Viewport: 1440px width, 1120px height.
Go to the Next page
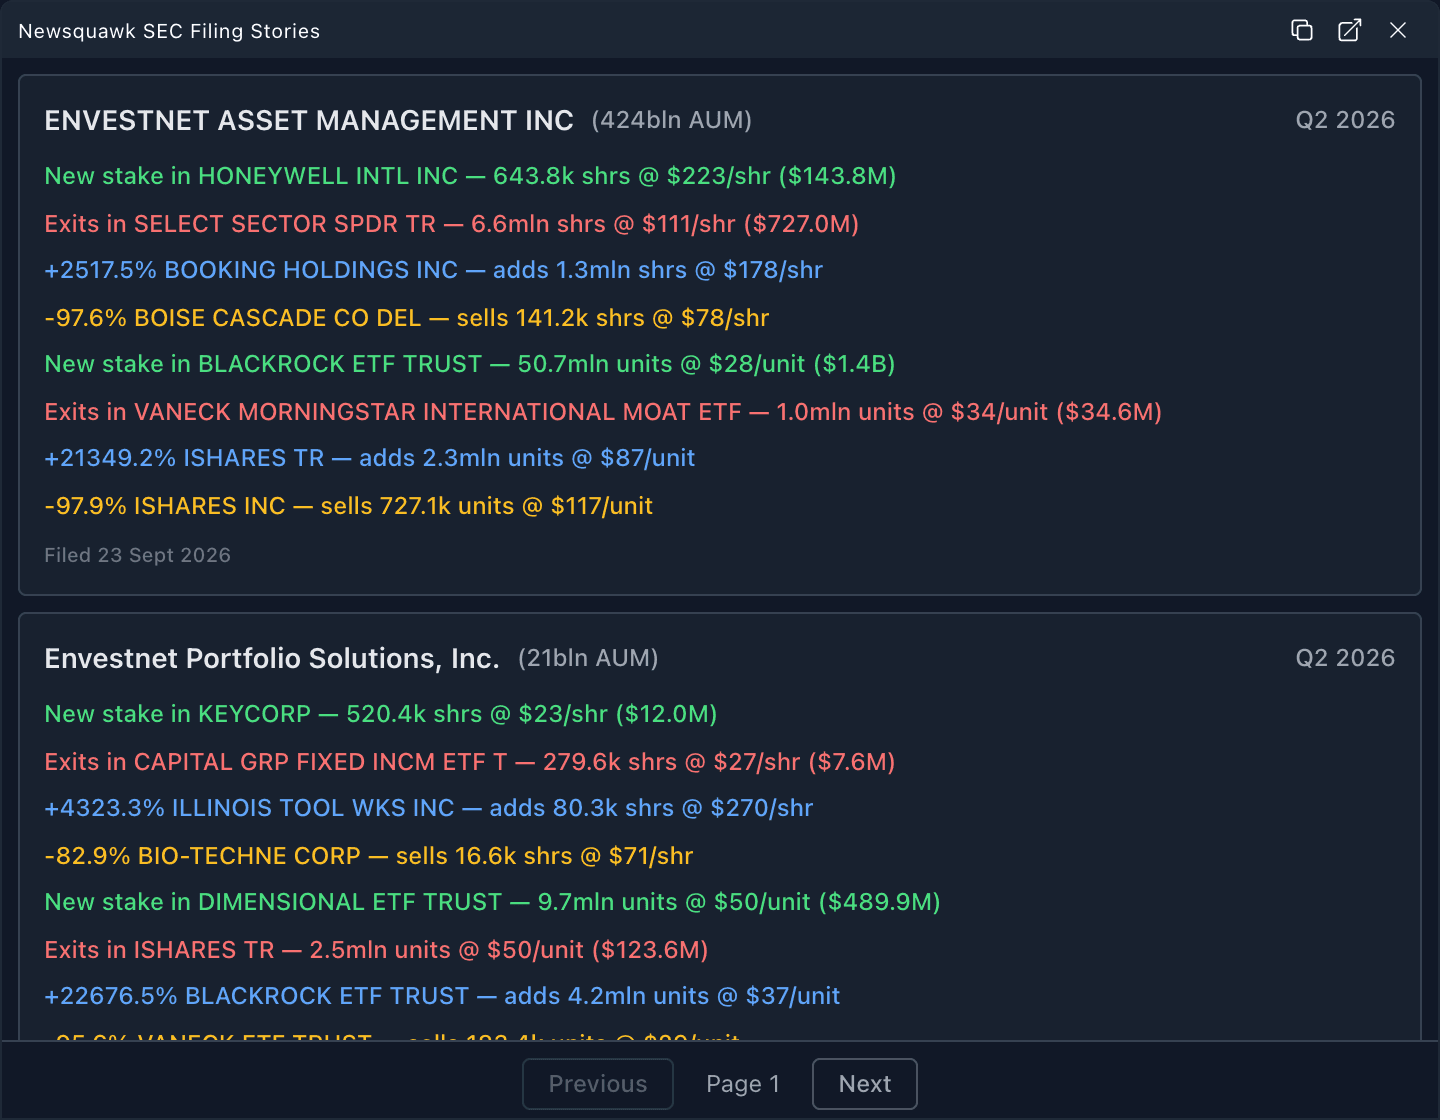click(x=865, y=1084)
